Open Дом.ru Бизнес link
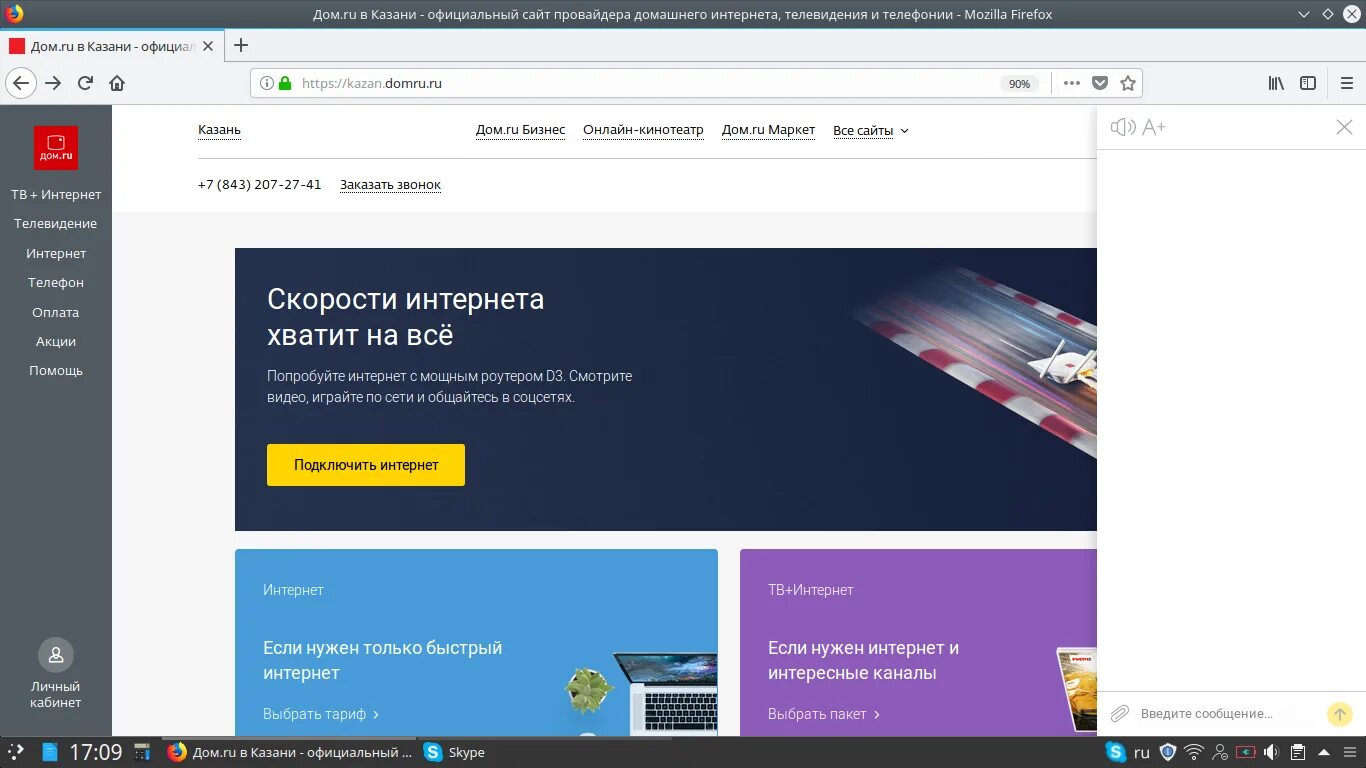The width and height of the screenshot is (1366, 768). [x=520, y=130]
